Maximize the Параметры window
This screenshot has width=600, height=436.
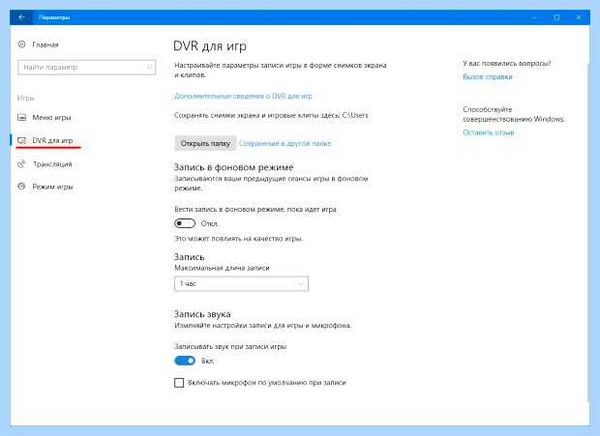[x=557, y=17]
